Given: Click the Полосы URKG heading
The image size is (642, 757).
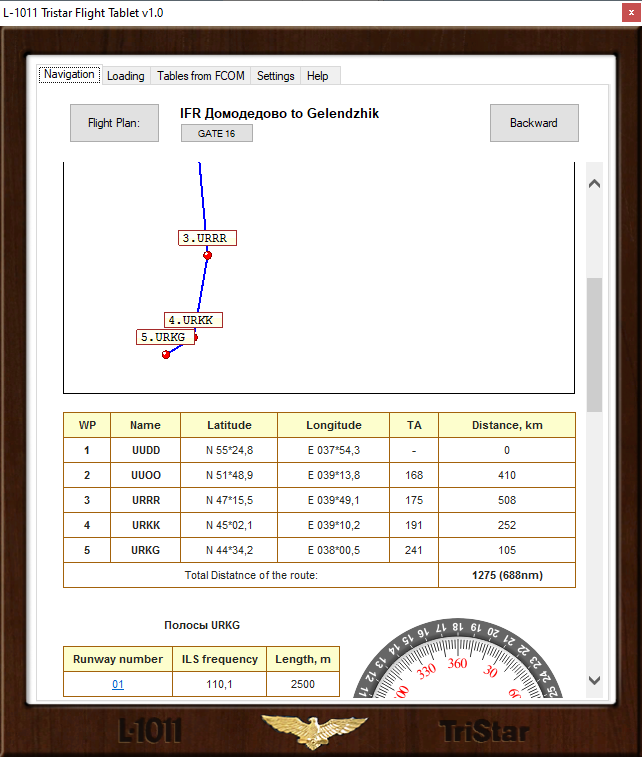Looking at the screenshot, I should pos(202,625).
